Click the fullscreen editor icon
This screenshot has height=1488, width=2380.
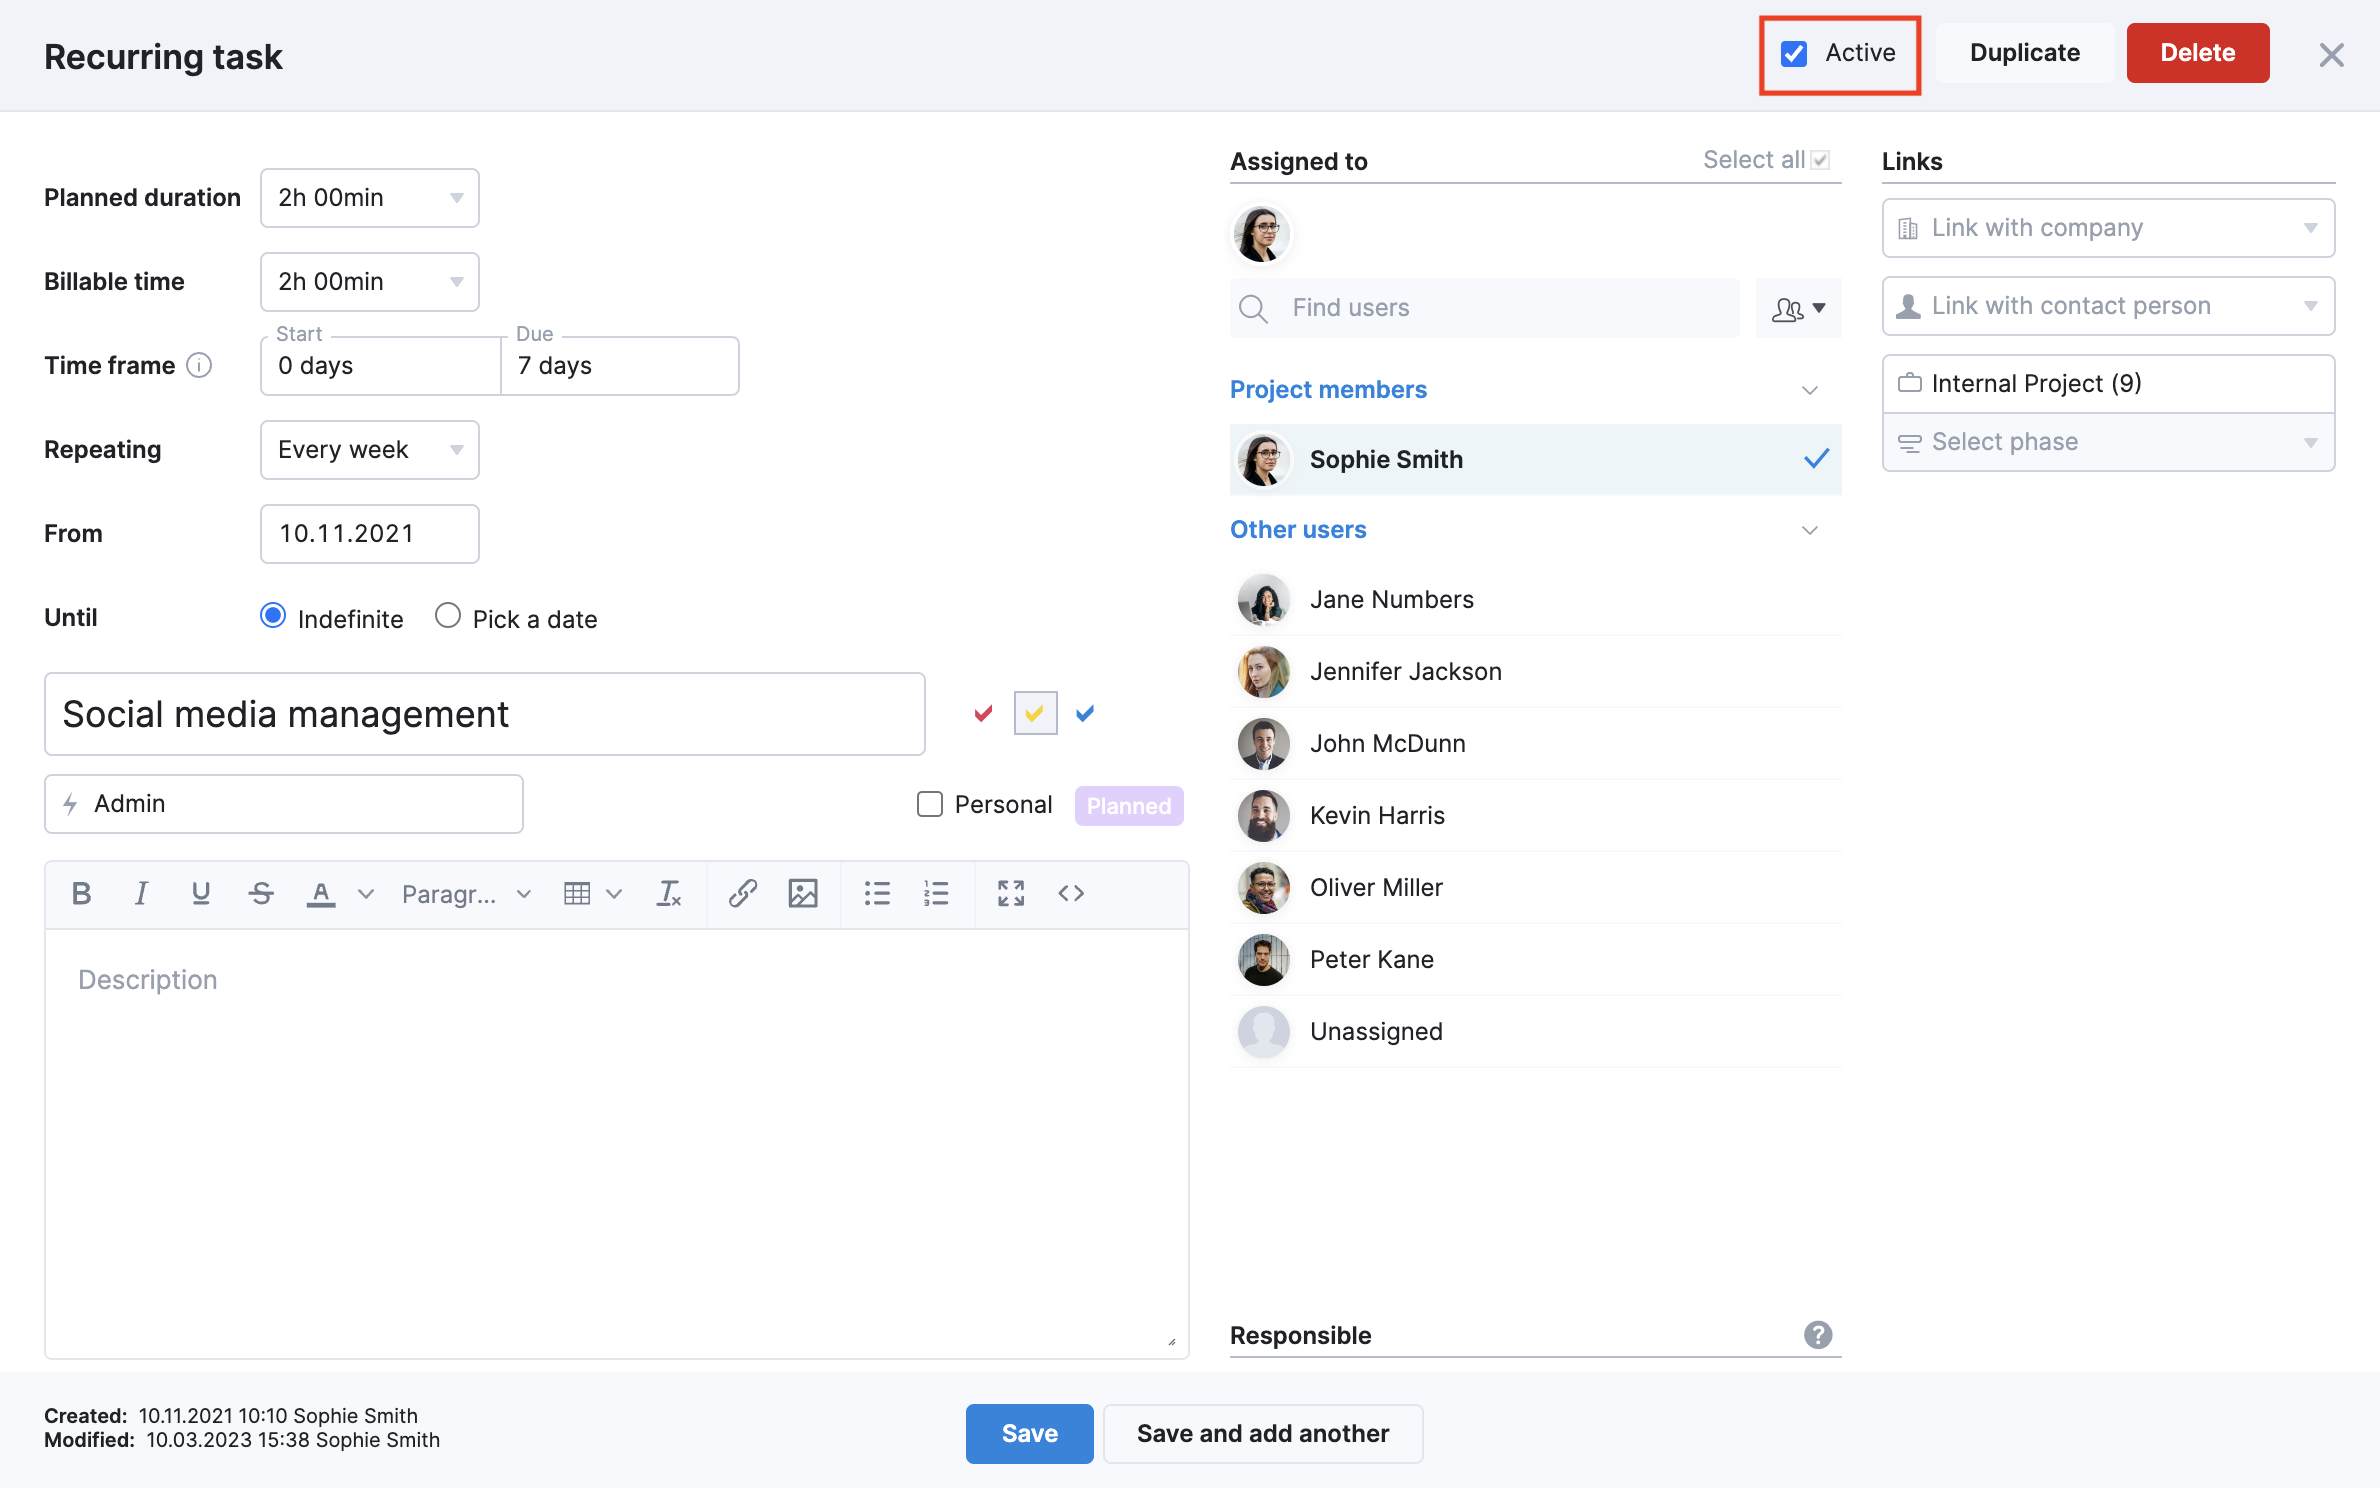1011,893
